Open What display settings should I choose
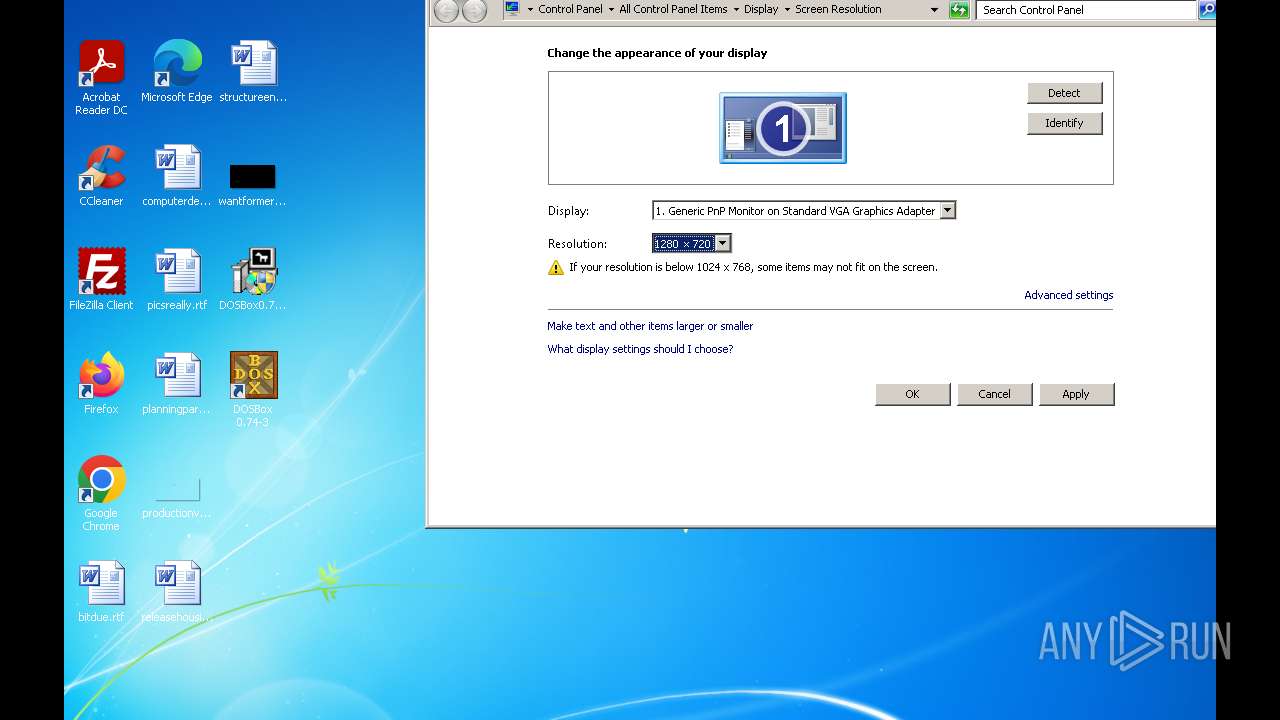Image resolution: width=1280 pixels, height=720 pixels. coord(640,349)
